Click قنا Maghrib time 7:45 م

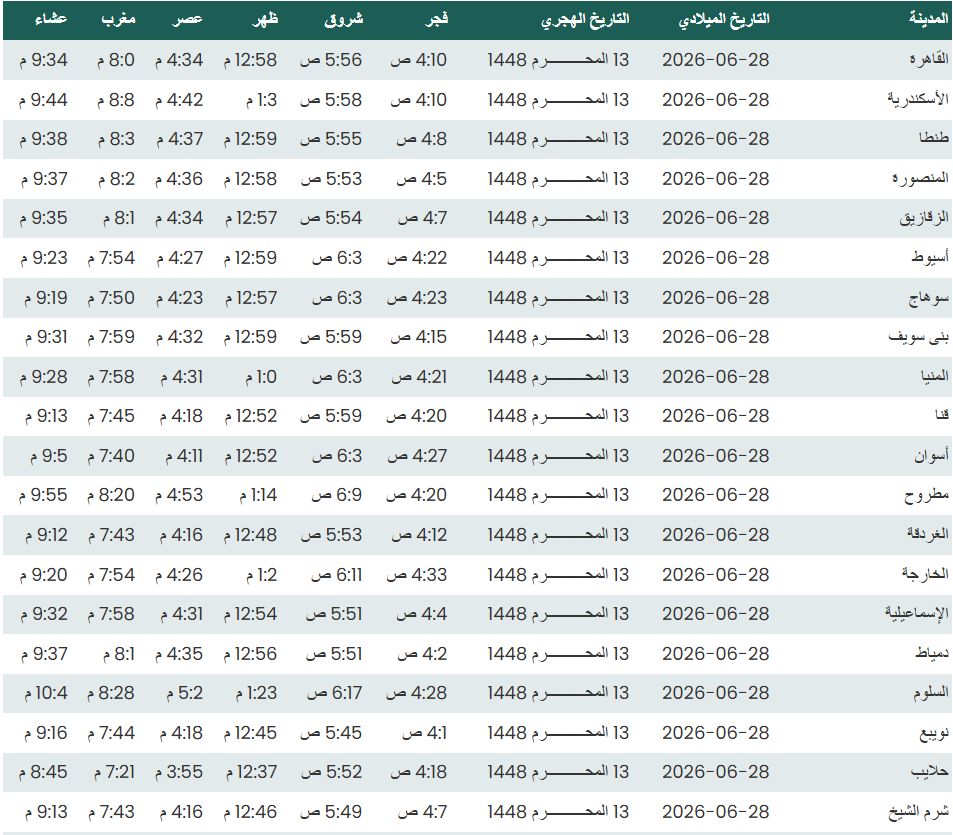(x=111, y=416)
